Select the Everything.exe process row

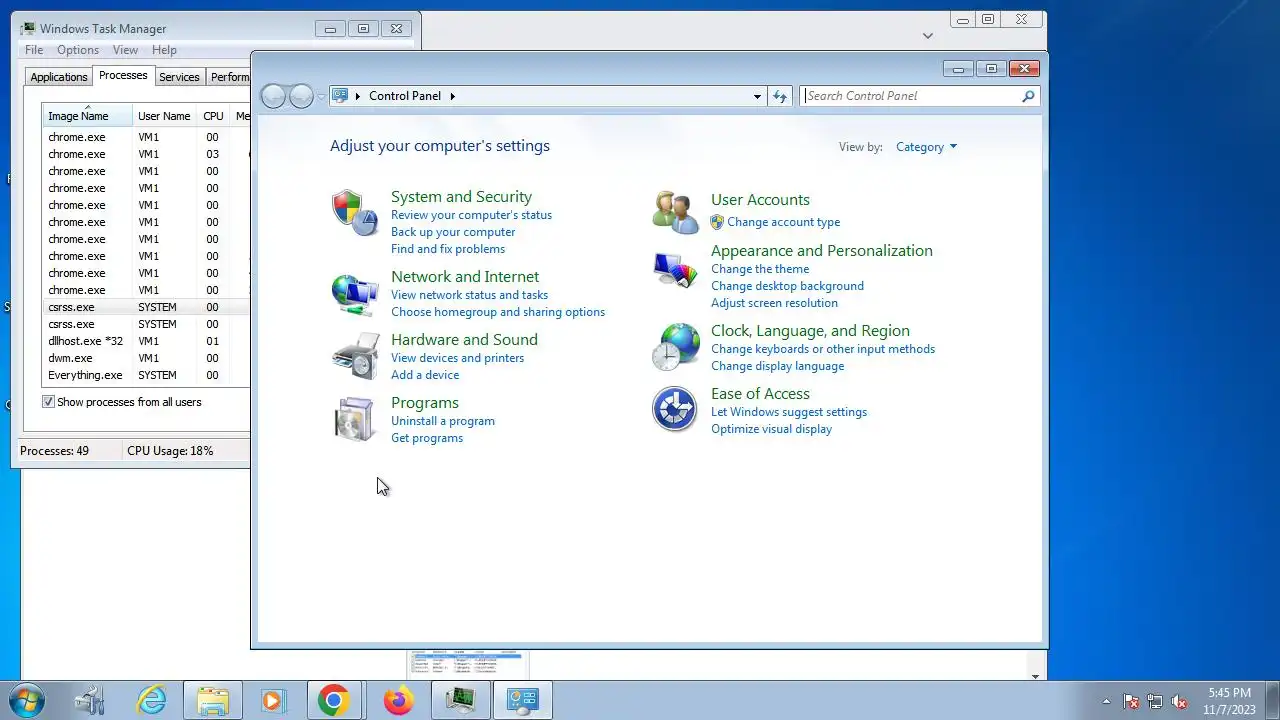coord(145,375)
